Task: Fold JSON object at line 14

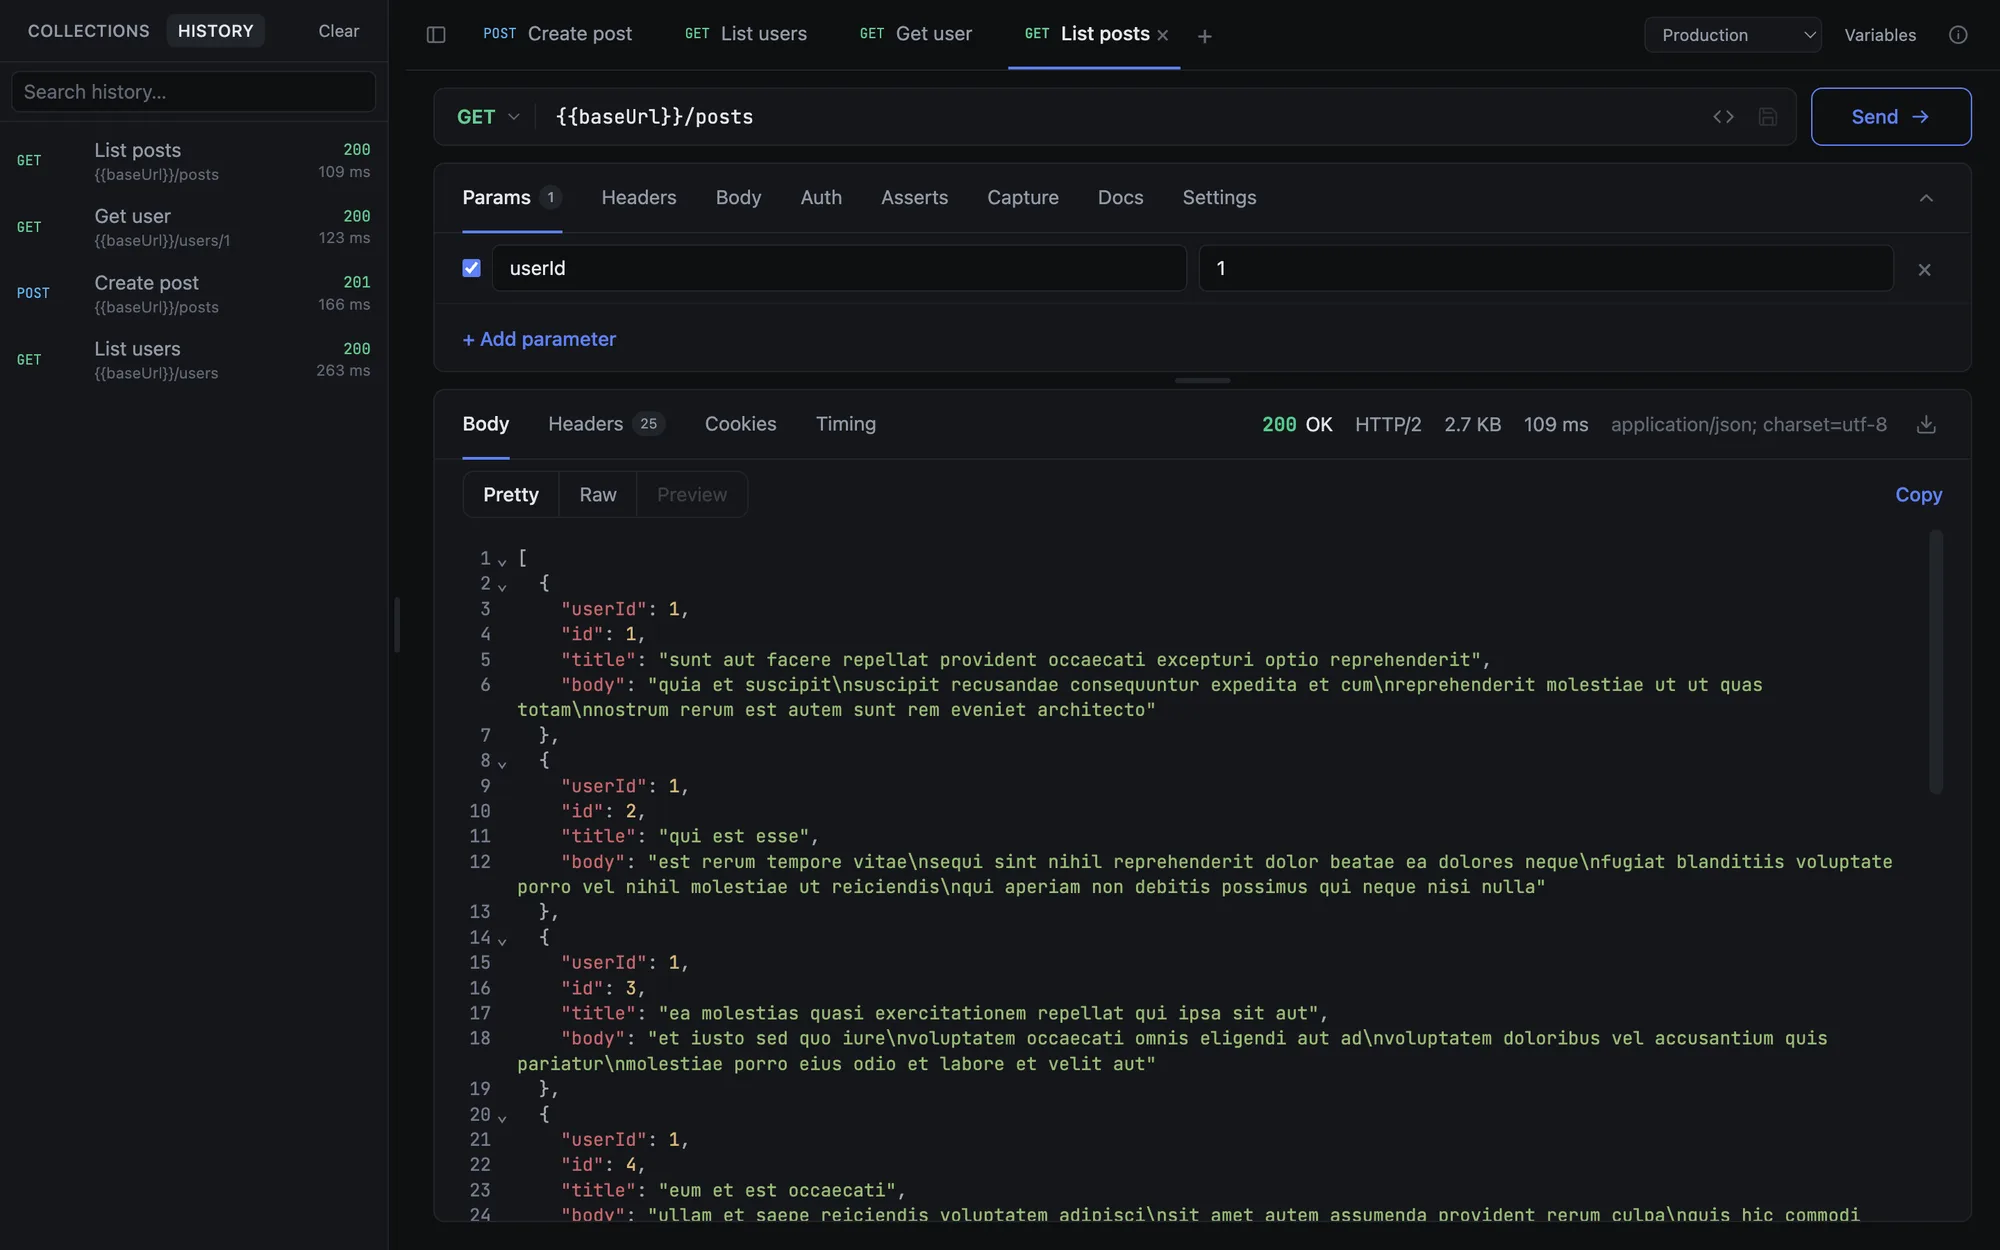Action: (x=502, y=940)
